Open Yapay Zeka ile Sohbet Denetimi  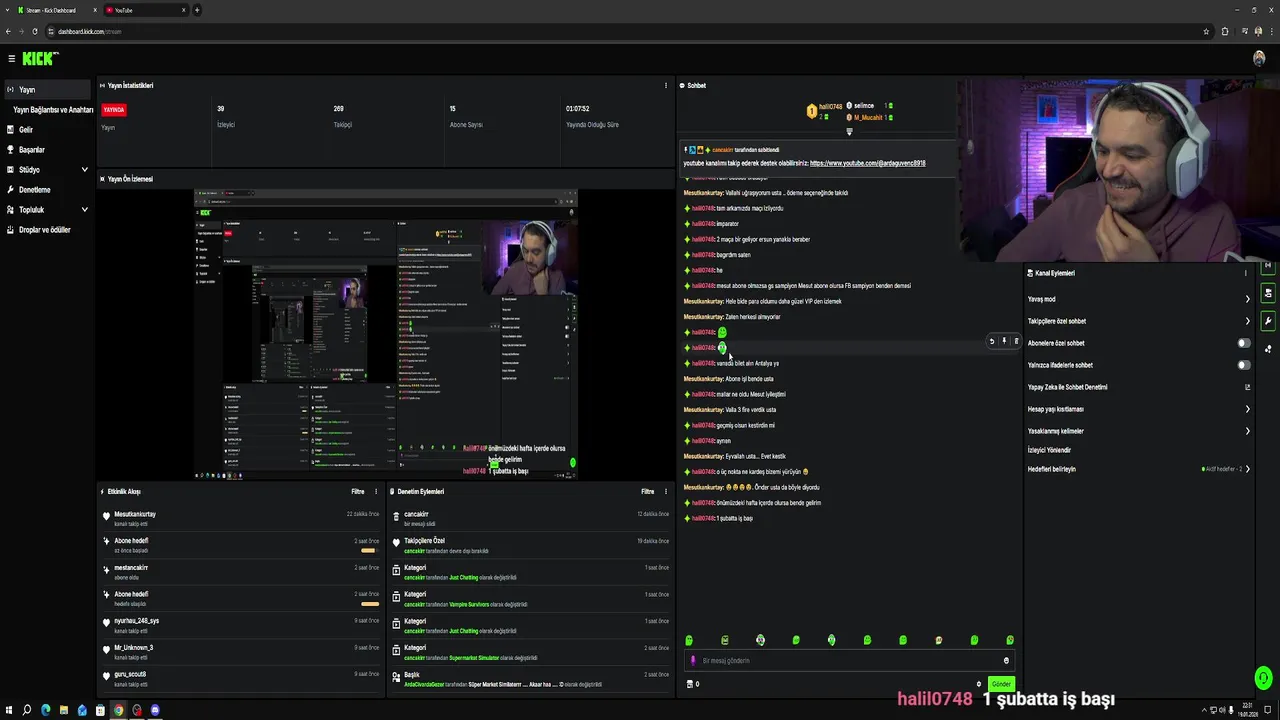click(1138, 387)
